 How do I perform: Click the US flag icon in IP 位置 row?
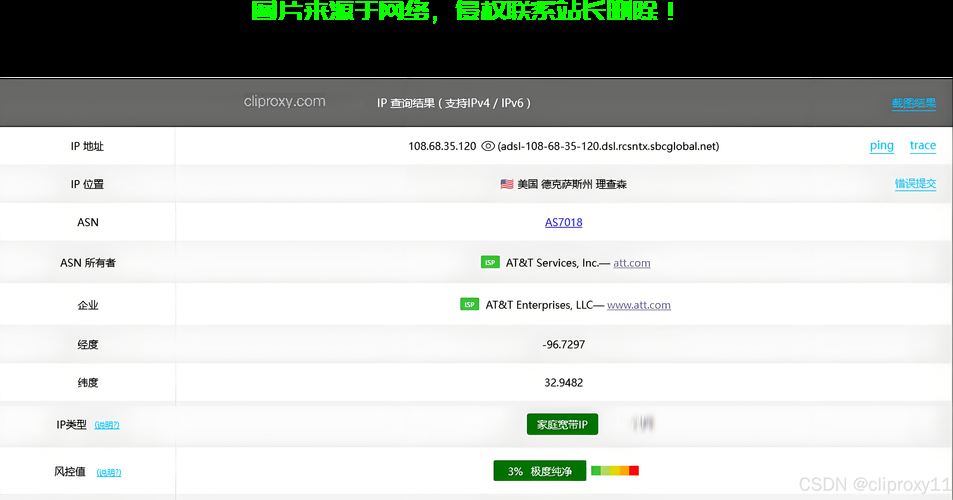coord(506,184)
